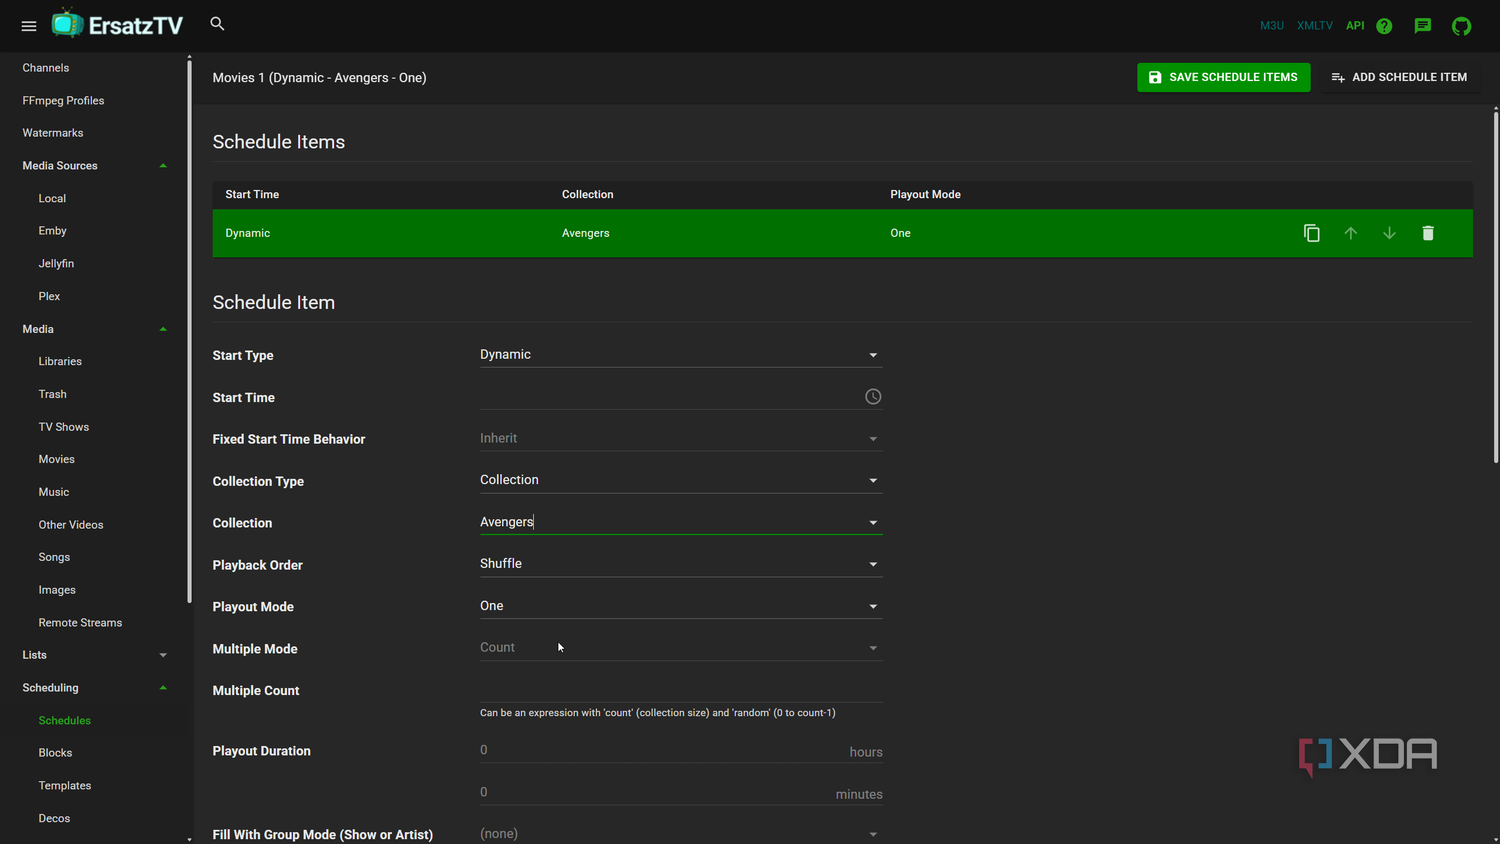Open the API link
This screenshot has height=844, width=1500.
(x=1355, y=26)
